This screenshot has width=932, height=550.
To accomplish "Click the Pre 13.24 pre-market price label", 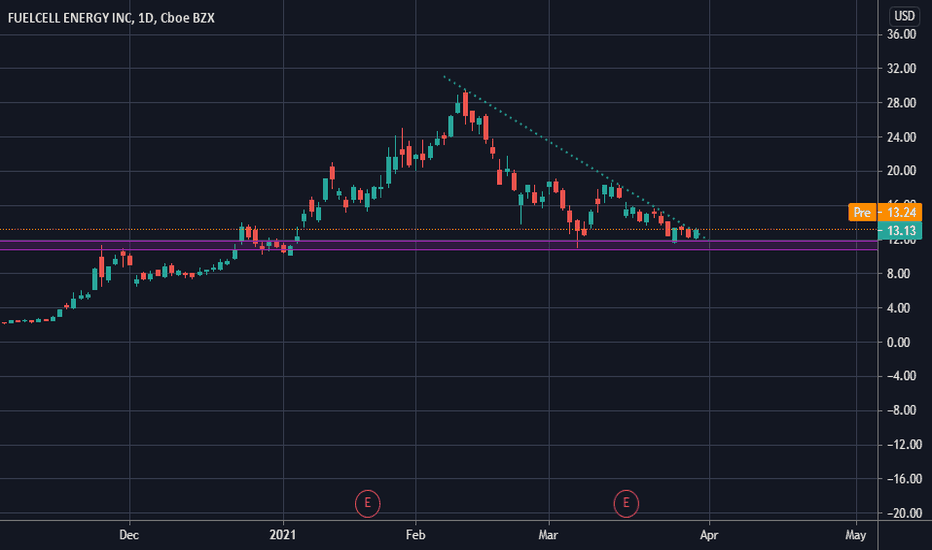I will [x=885, y=212].
